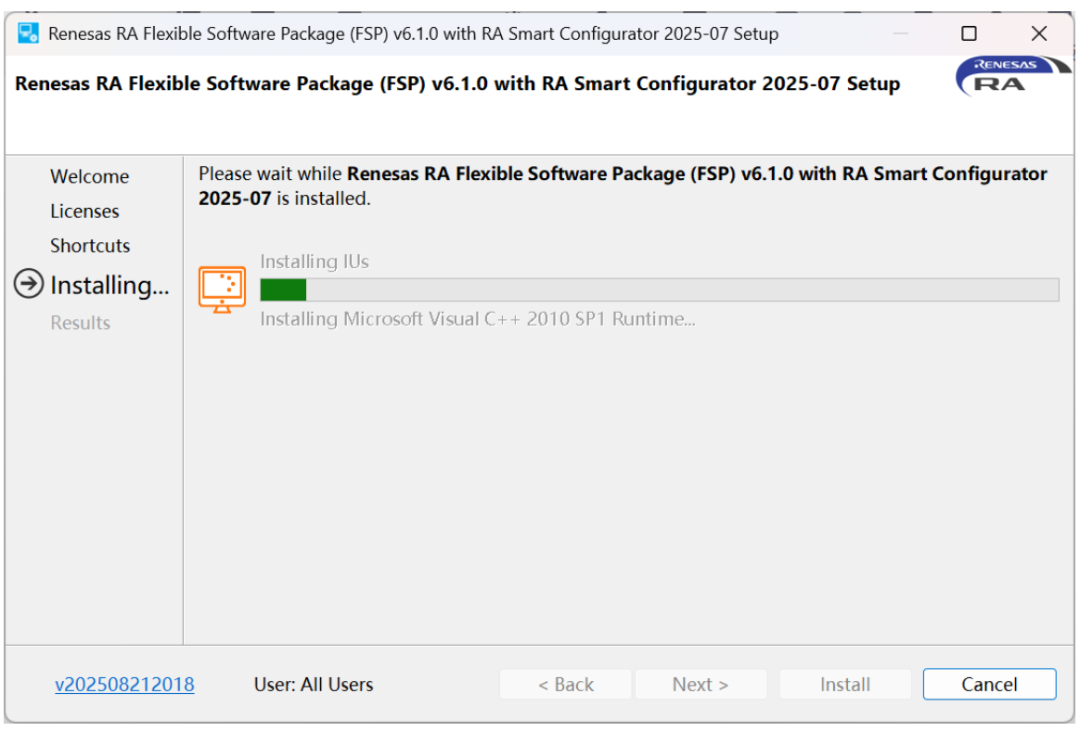Click the "Installing Microsoft Visual C++" status text
Viewport: 1080px width, 732px height.
477,319
